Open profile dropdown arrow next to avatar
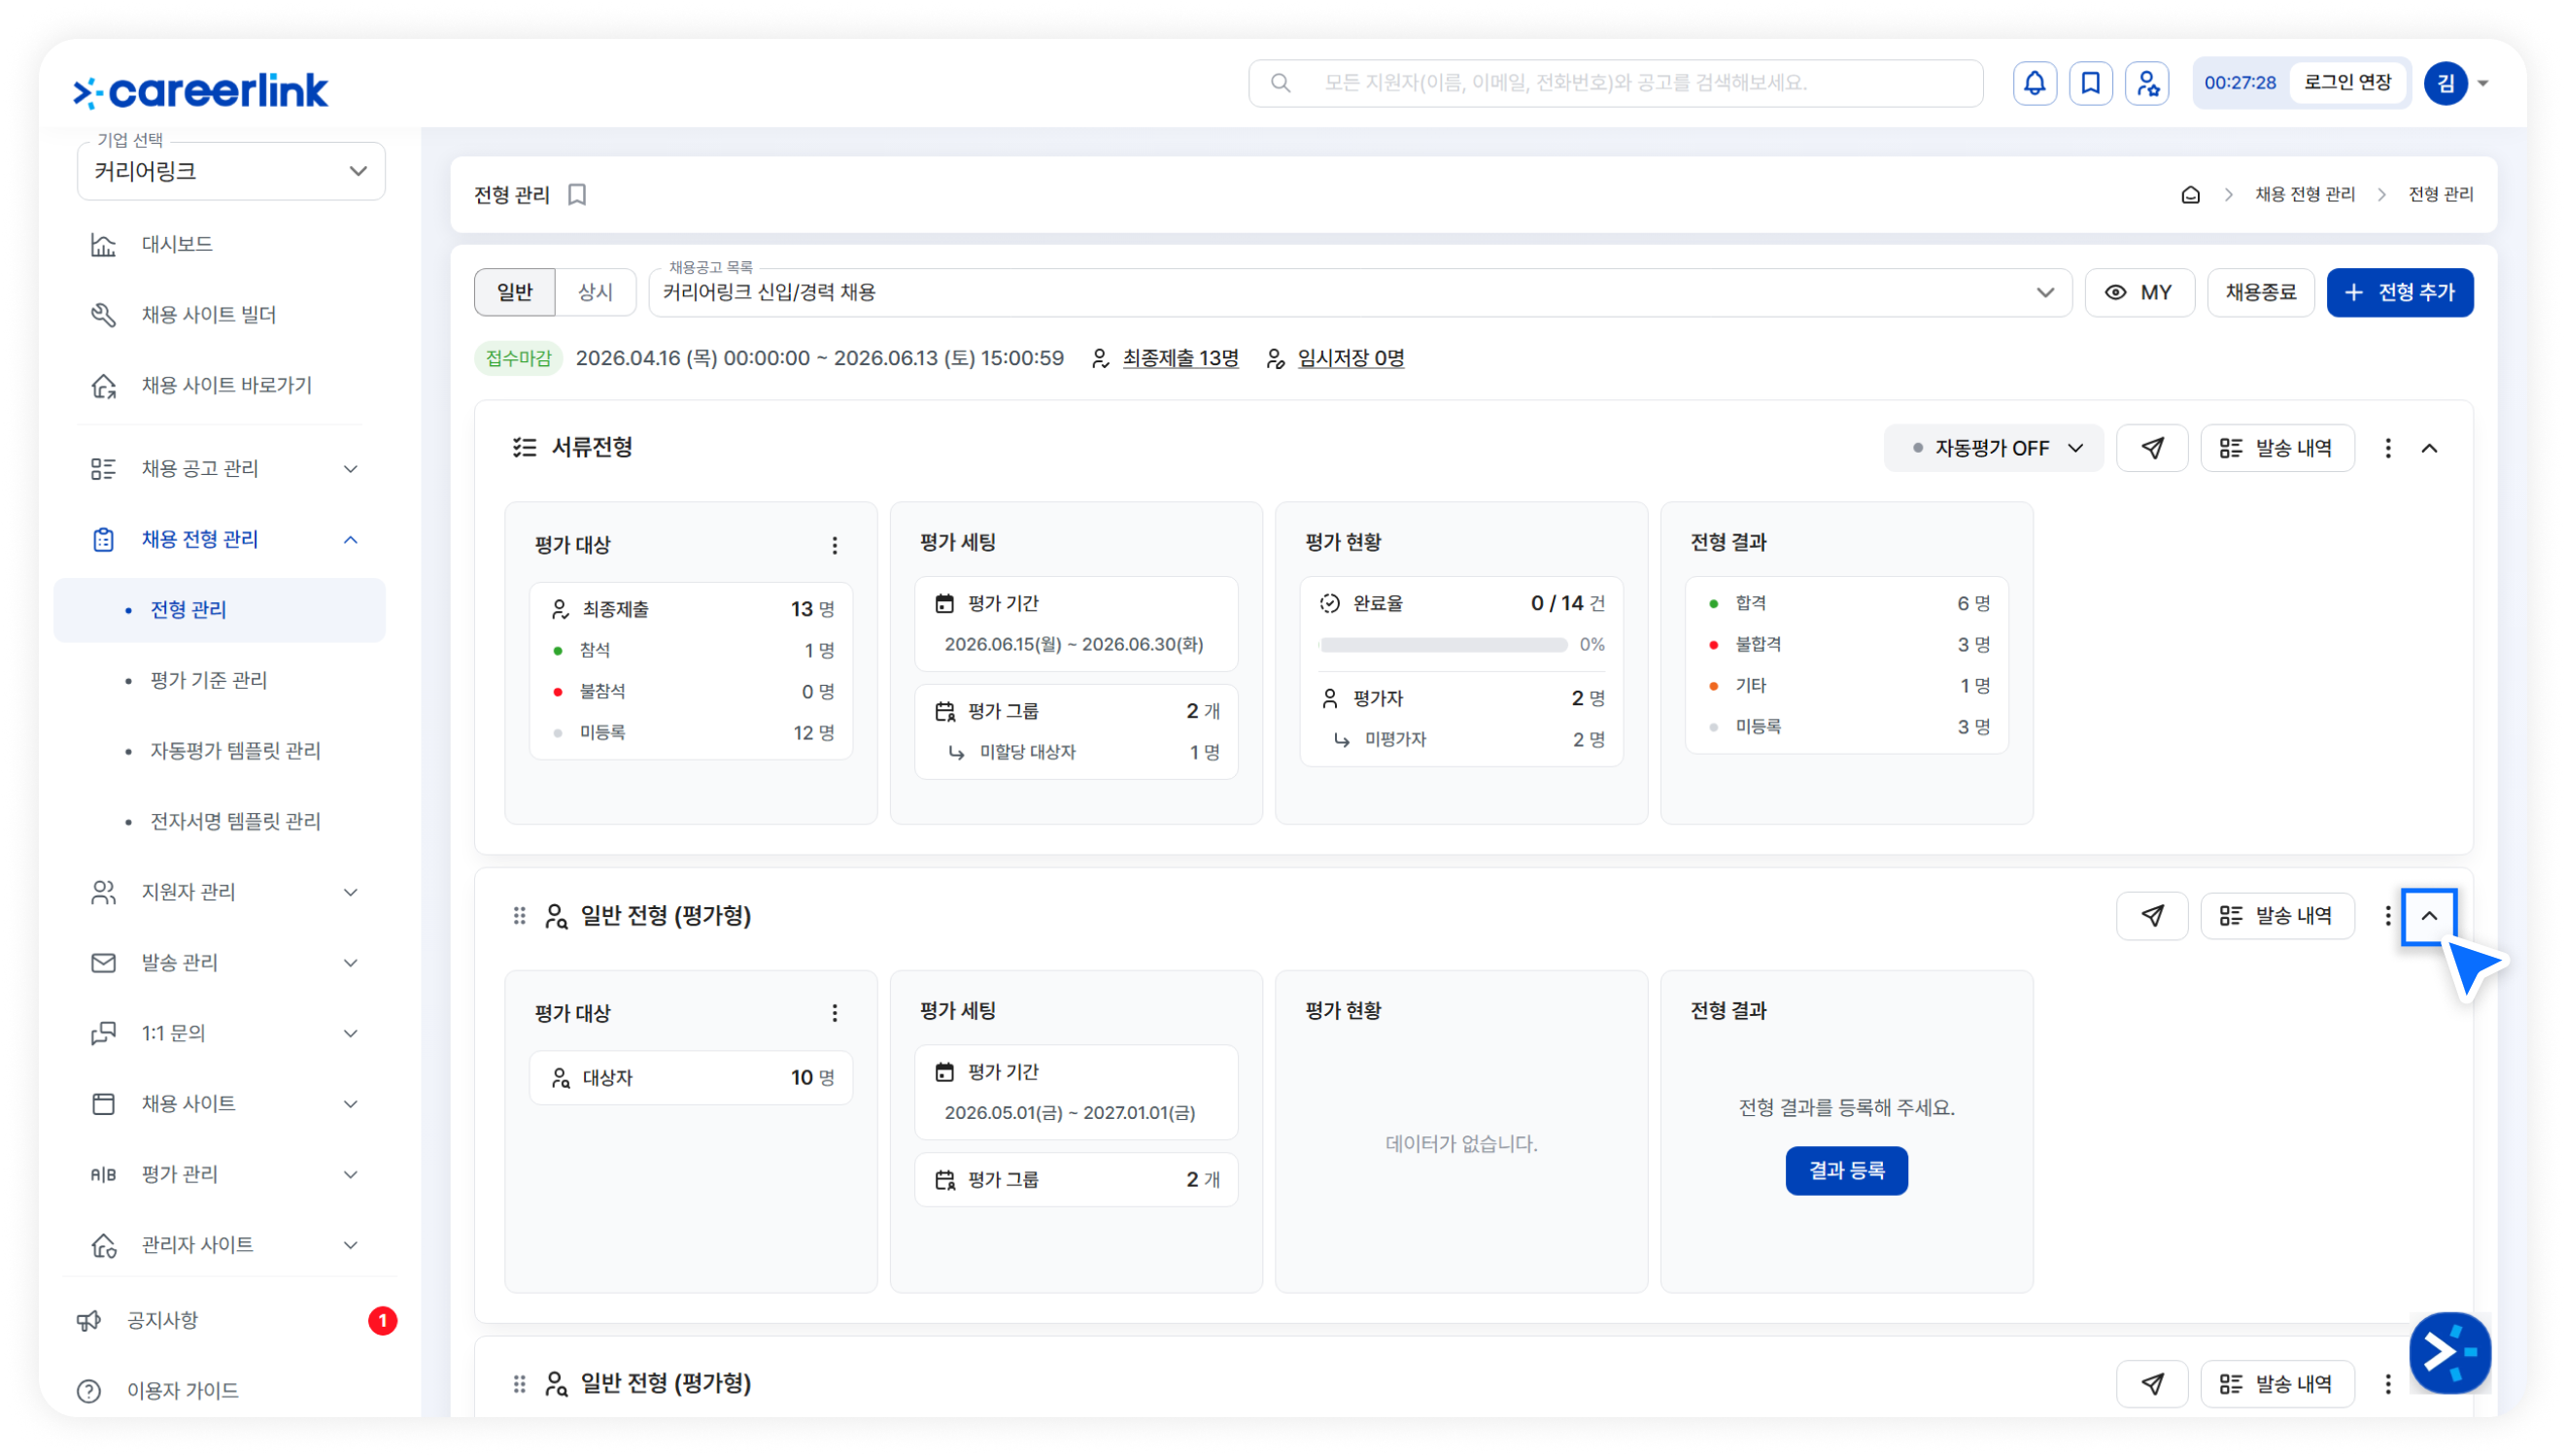 [x=2484, y=83]
